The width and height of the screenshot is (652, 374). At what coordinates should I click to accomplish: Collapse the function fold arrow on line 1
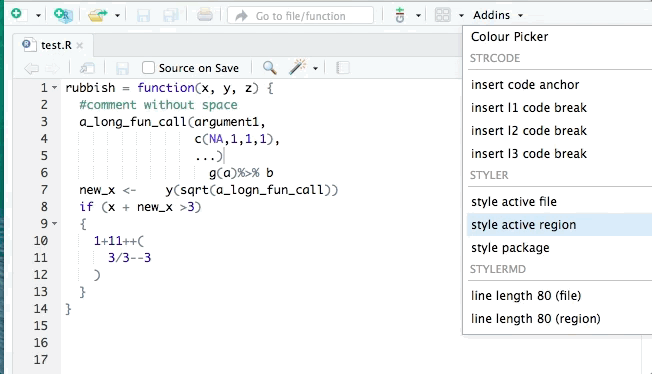54,88
